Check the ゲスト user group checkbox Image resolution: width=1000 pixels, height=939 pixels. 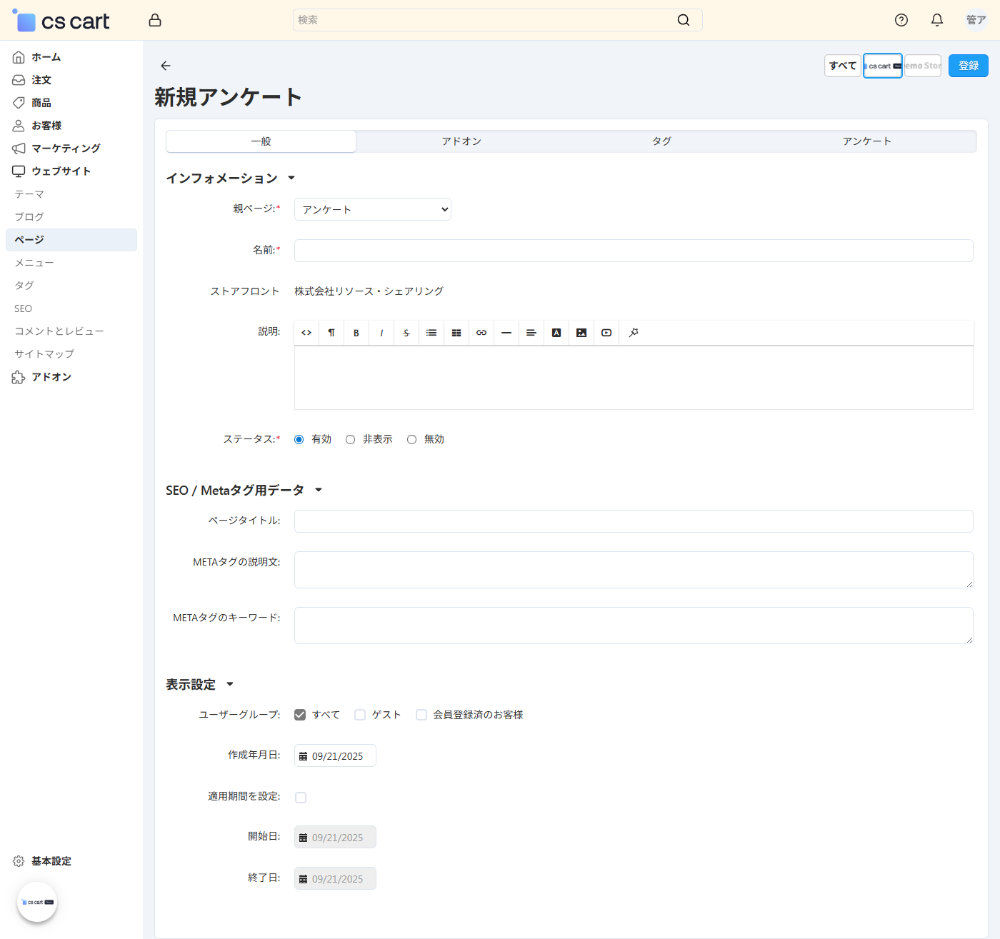tap(360, 715)
